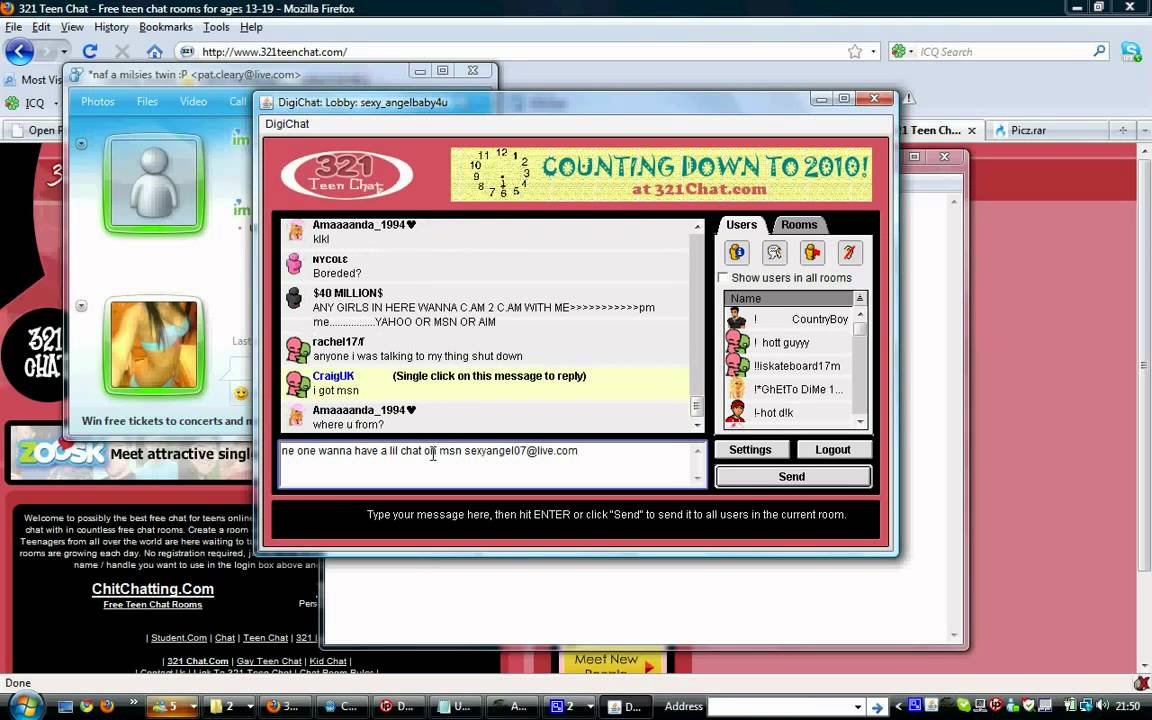
Task: Click the crossed-out ignore user icon
Action: point(849,253)
